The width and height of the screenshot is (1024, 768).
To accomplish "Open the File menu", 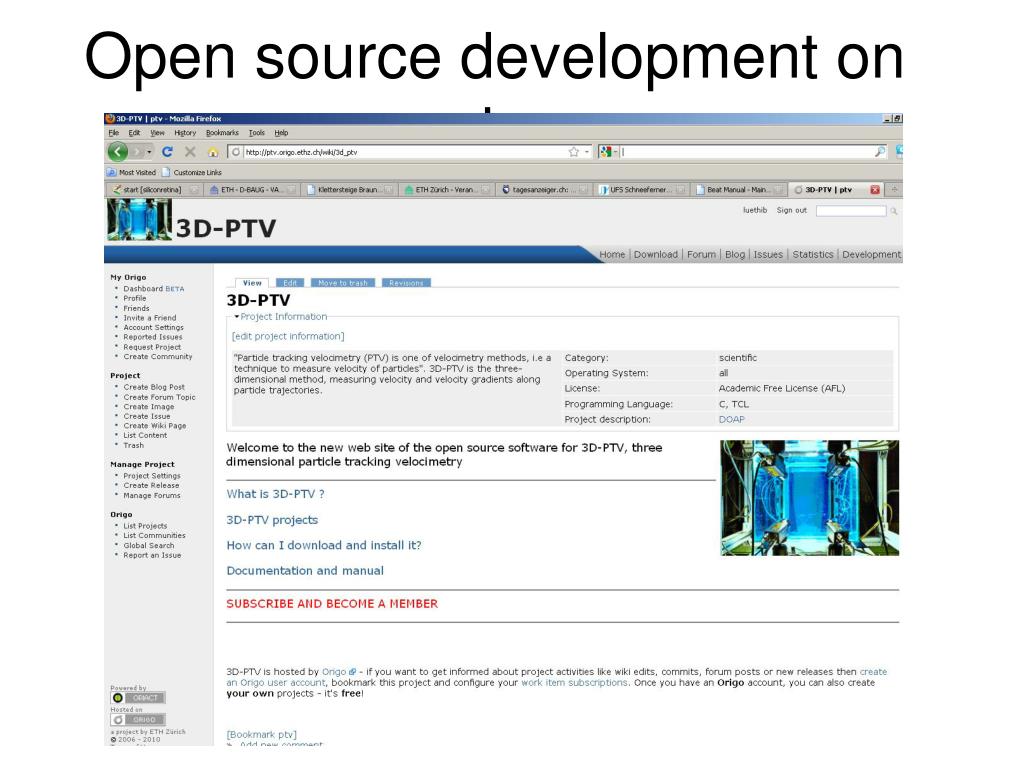I will 114,133.
